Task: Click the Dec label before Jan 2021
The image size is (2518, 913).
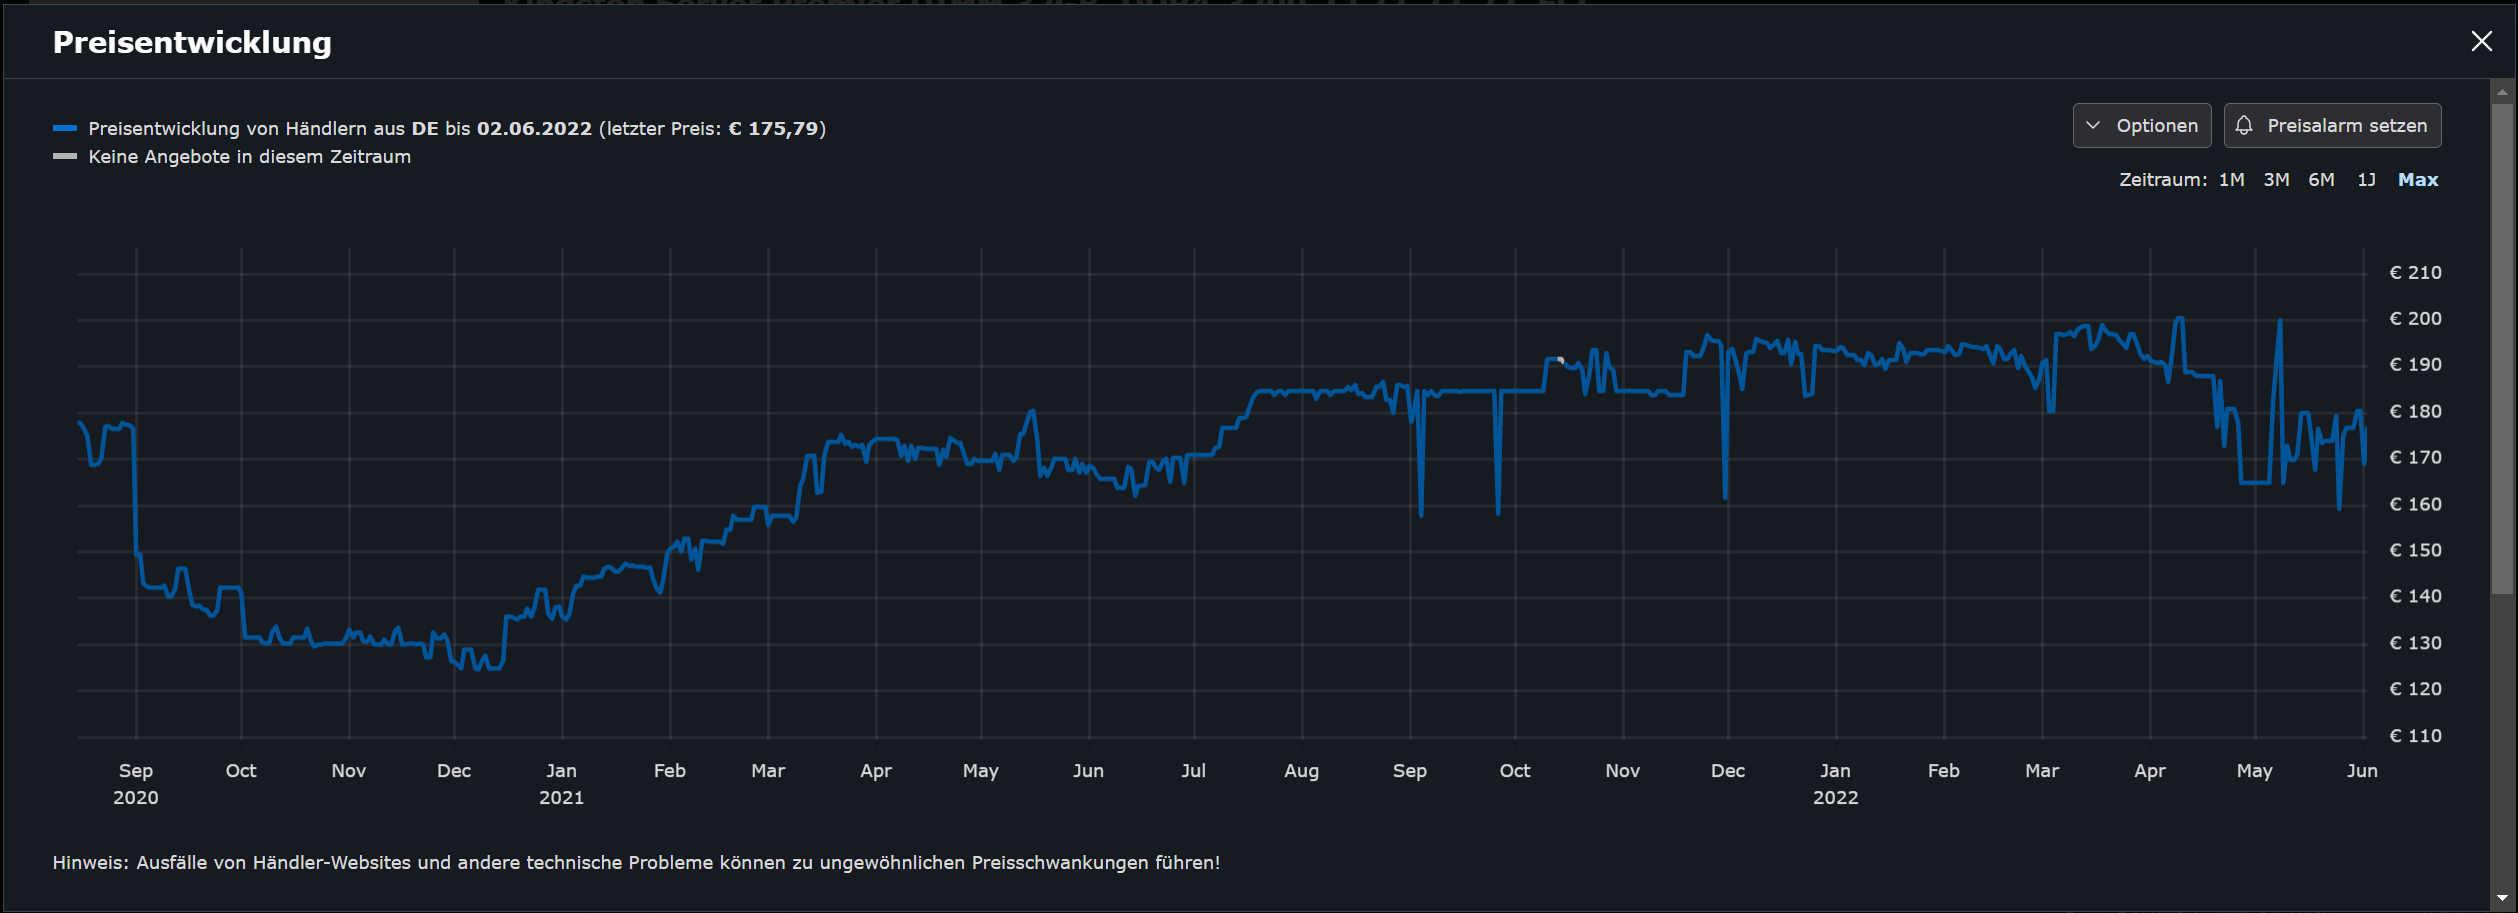Action: pyautogui.click(x=454, y=771)
